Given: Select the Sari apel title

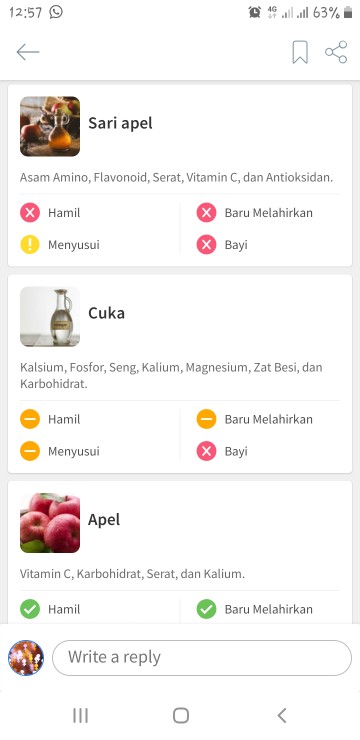Looking at the screenshot, I should point(120,124).
